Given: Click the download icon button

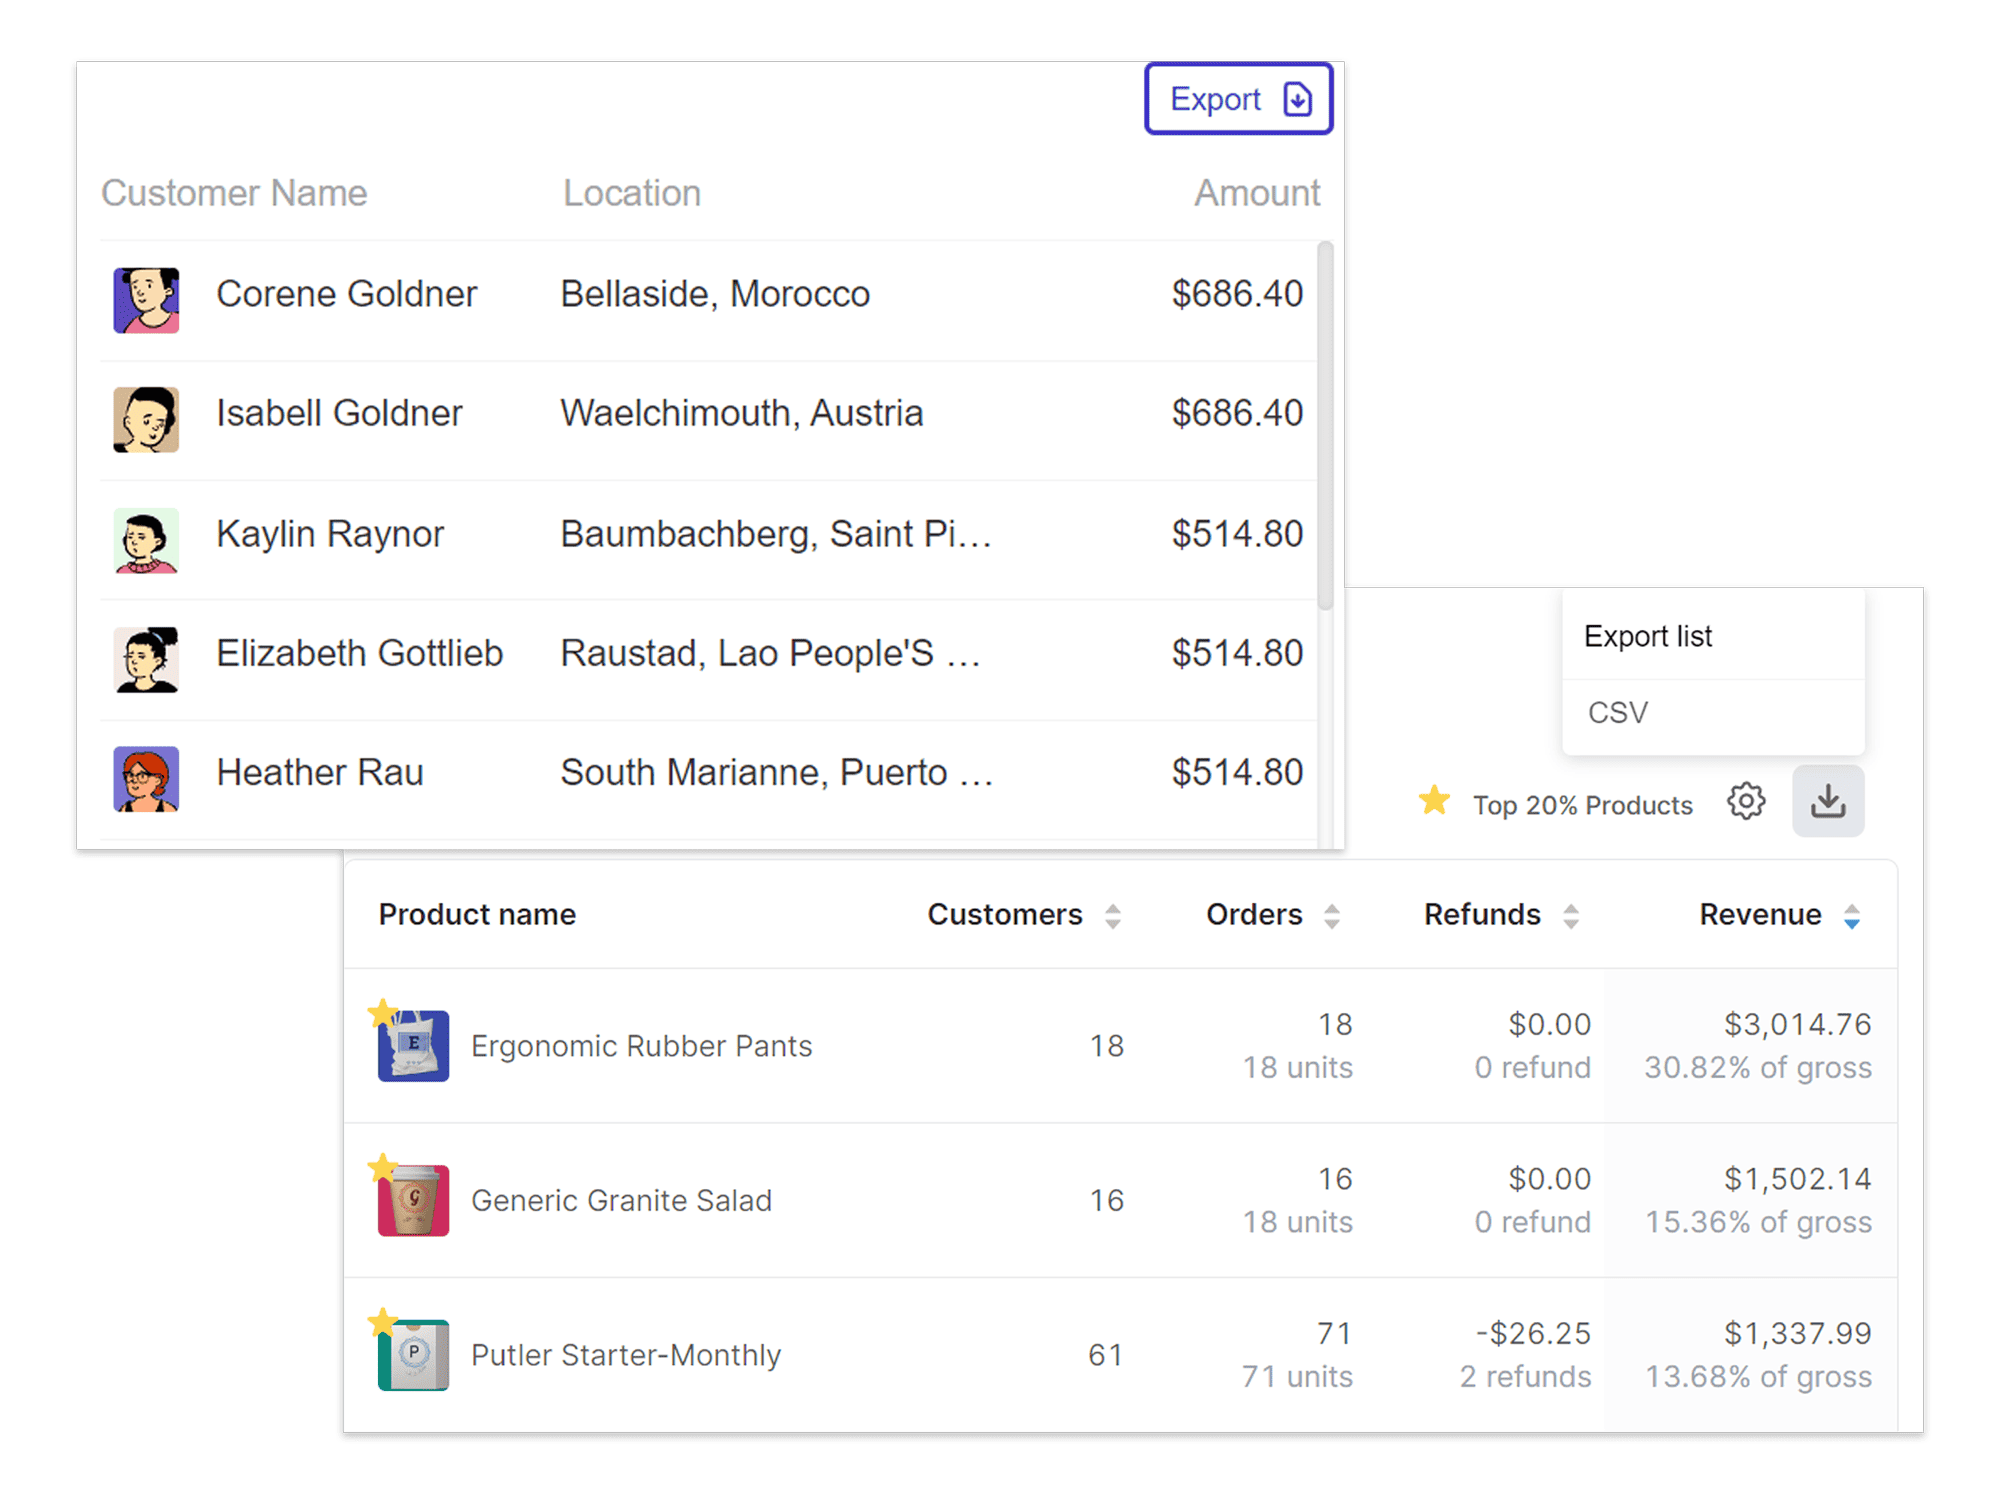Looking at the screenshot, I should (1827, 802).
